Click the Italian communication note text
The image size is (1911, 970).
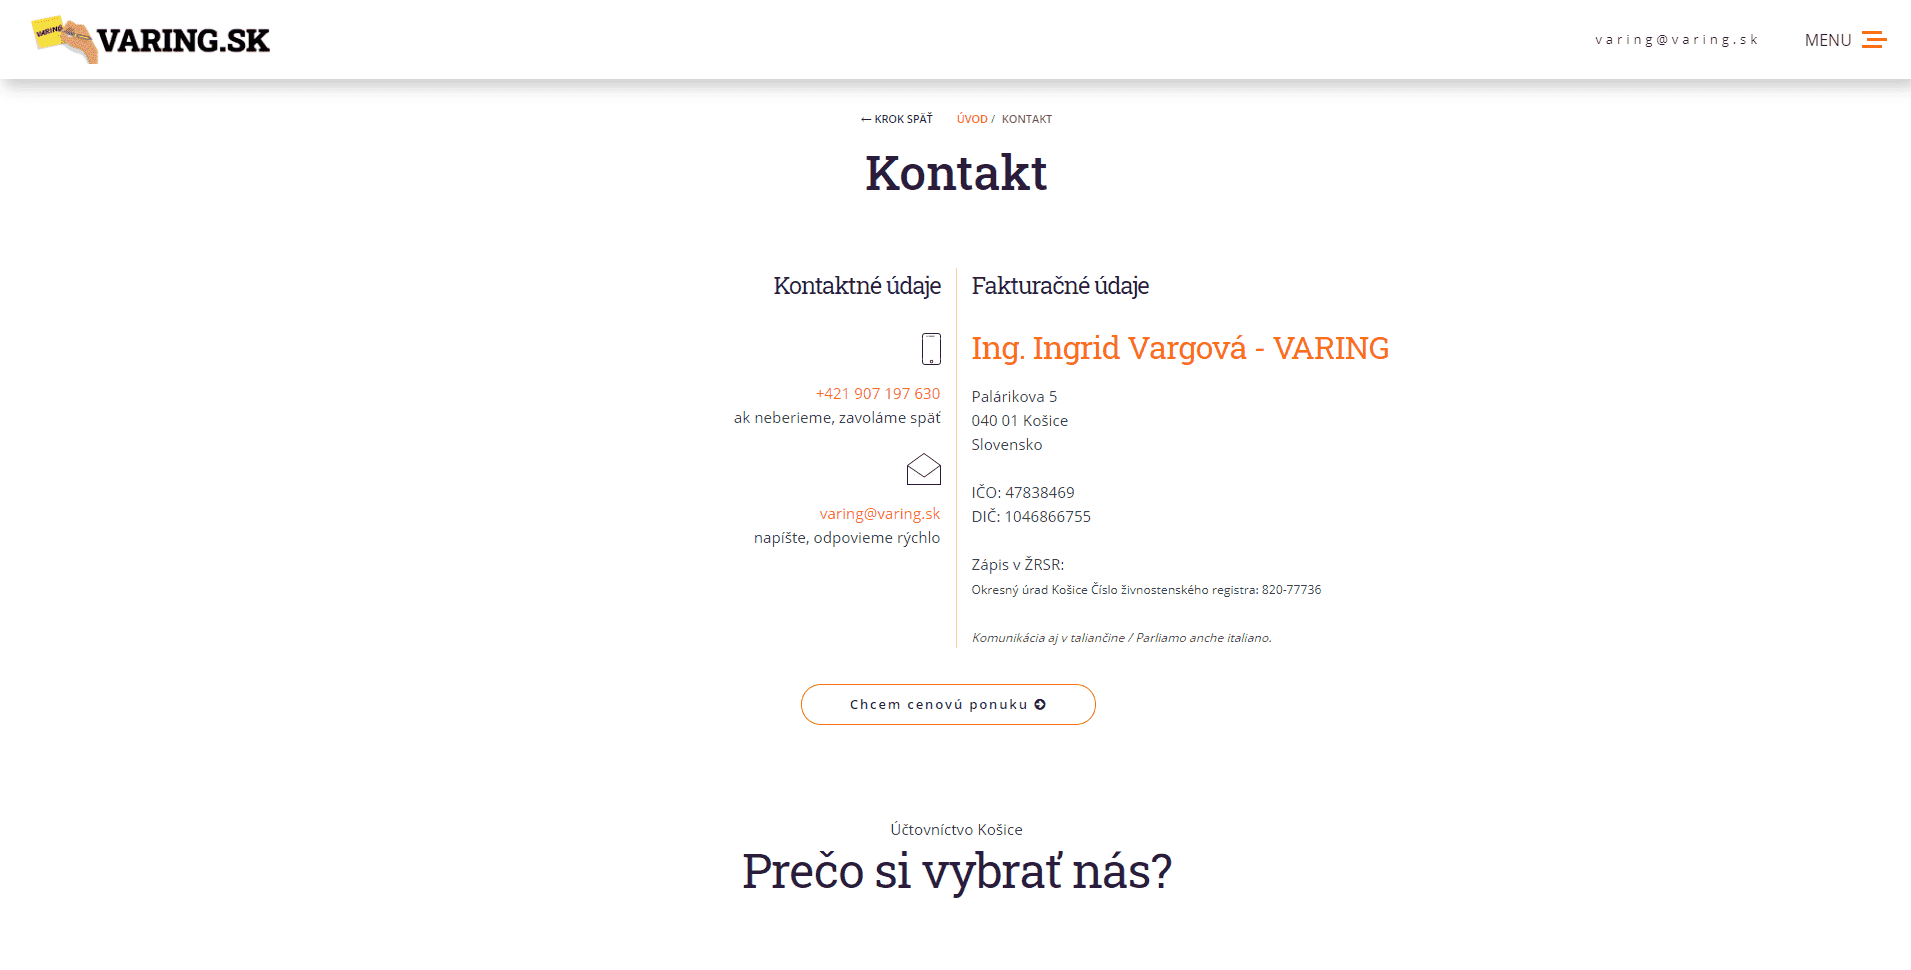[x=1121, y=638]
